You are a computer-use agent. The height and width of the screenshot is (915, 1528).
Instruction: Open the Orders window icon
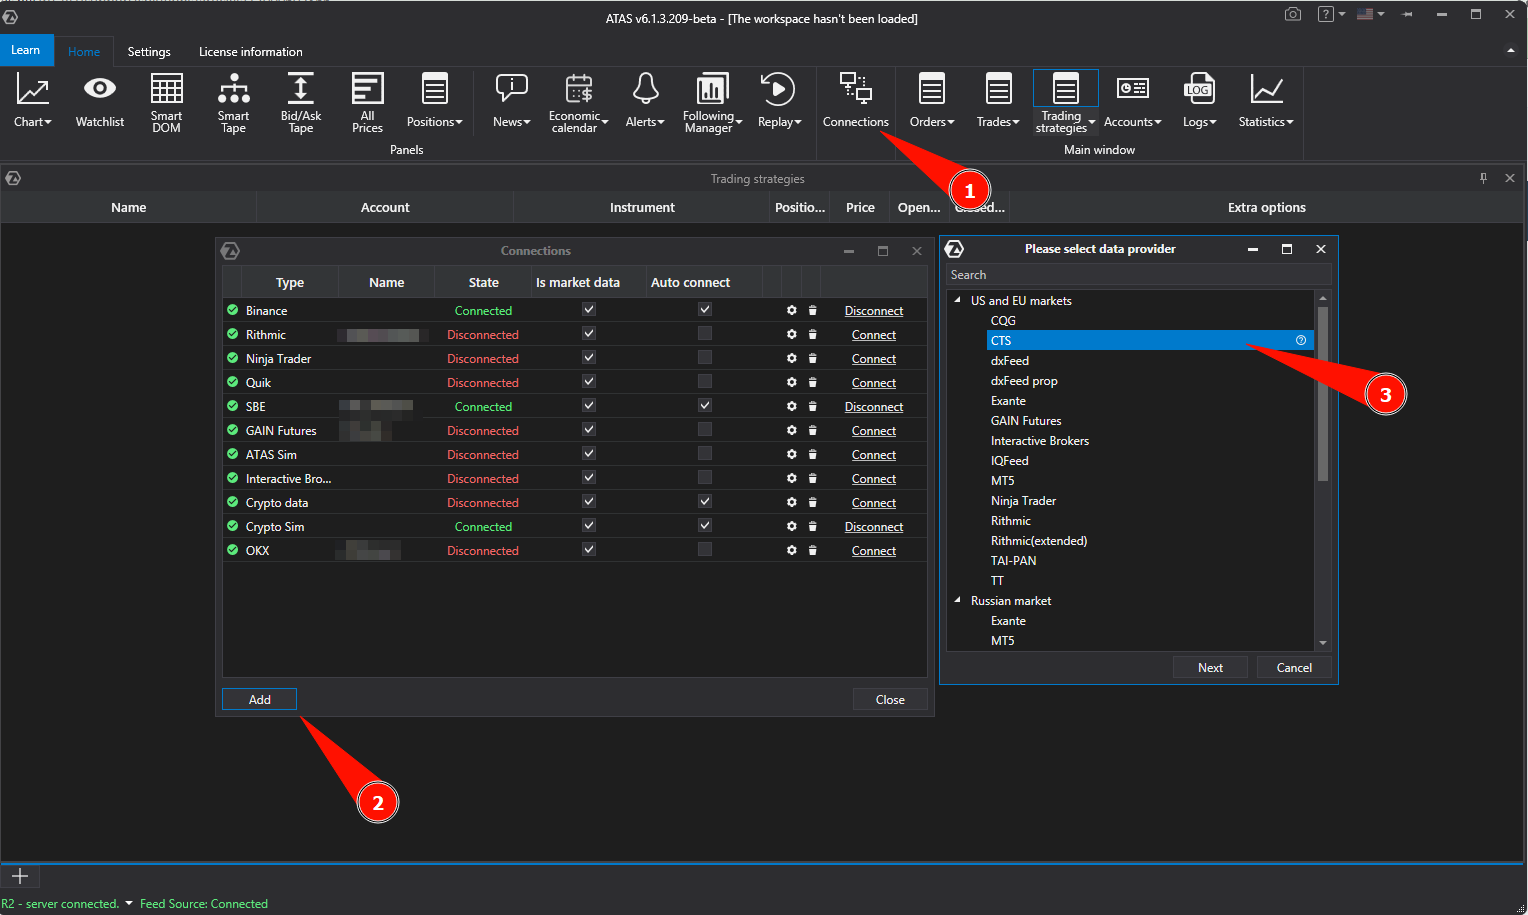point(932,89)
